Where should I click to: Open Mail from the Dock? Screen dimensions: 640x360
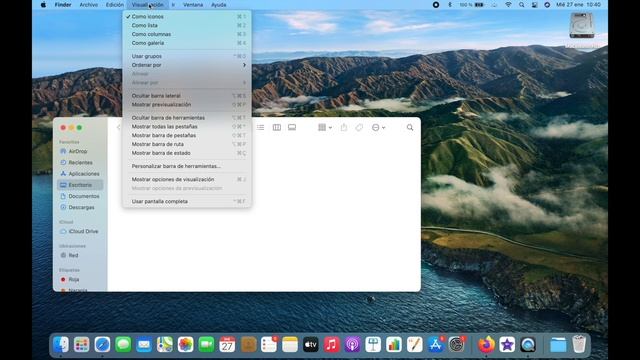pyautogui.click(x=144, y=344)
